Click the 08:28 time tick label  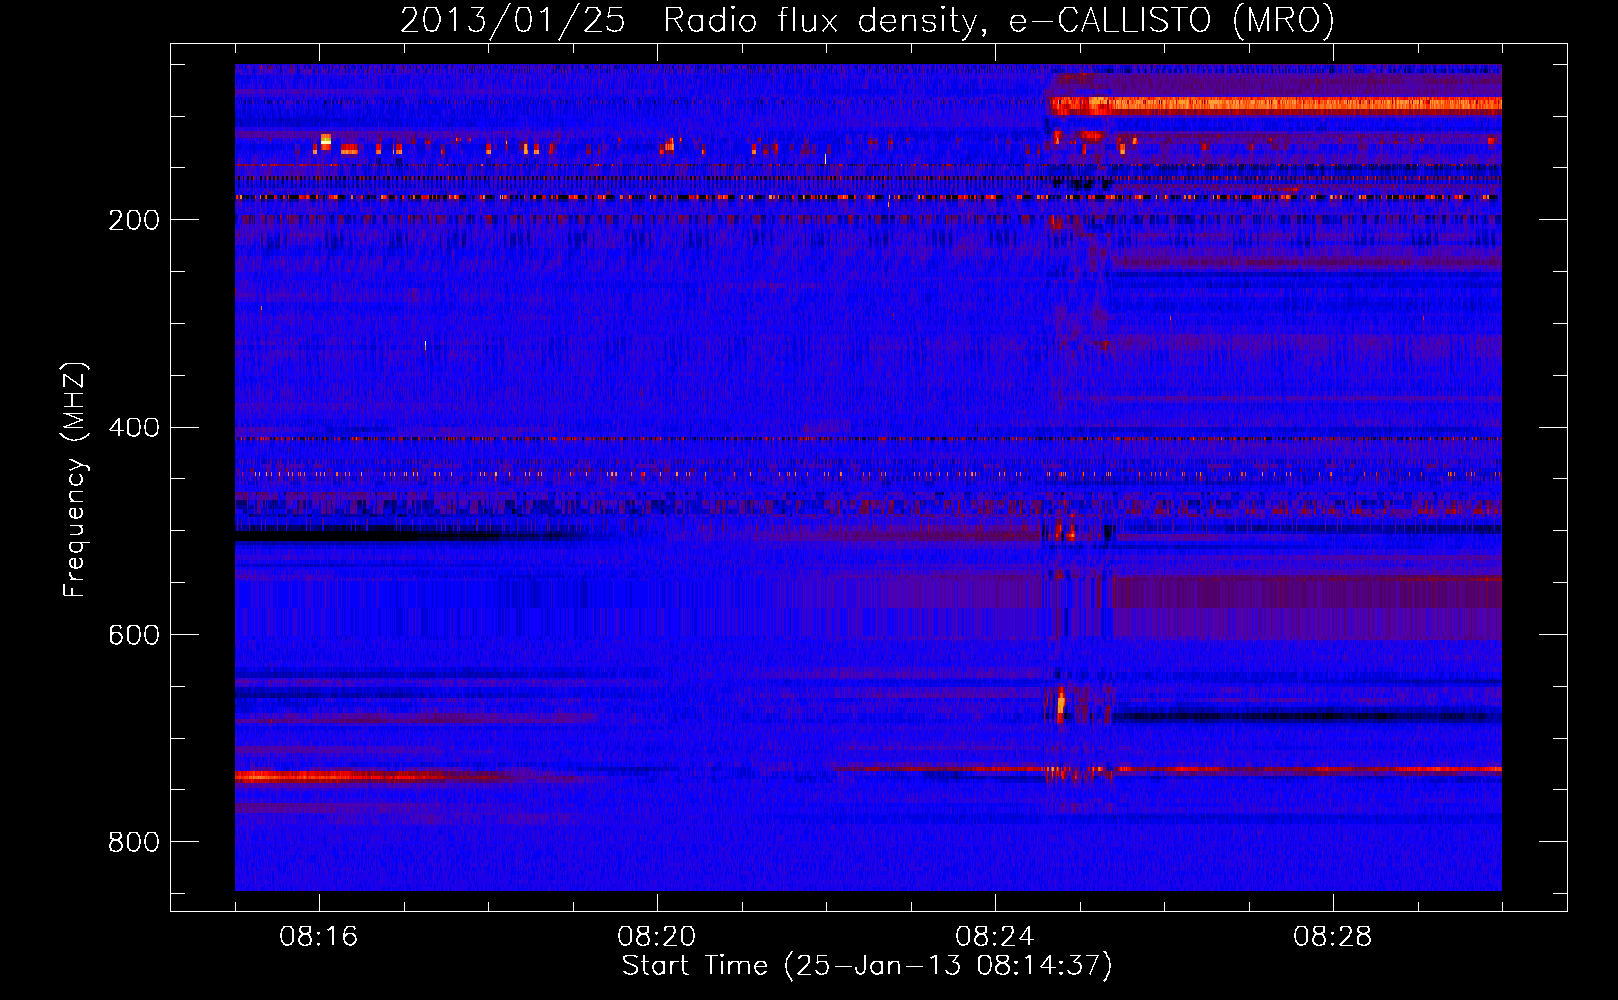point(1333,937)
